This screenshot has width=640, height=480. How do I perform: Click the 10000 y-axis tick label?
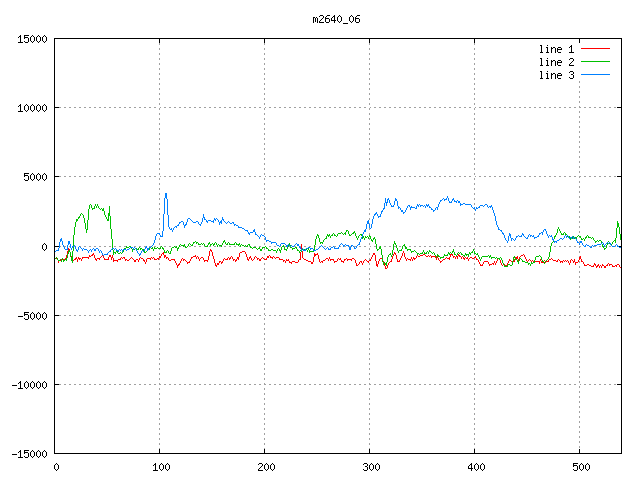[32, 108]
